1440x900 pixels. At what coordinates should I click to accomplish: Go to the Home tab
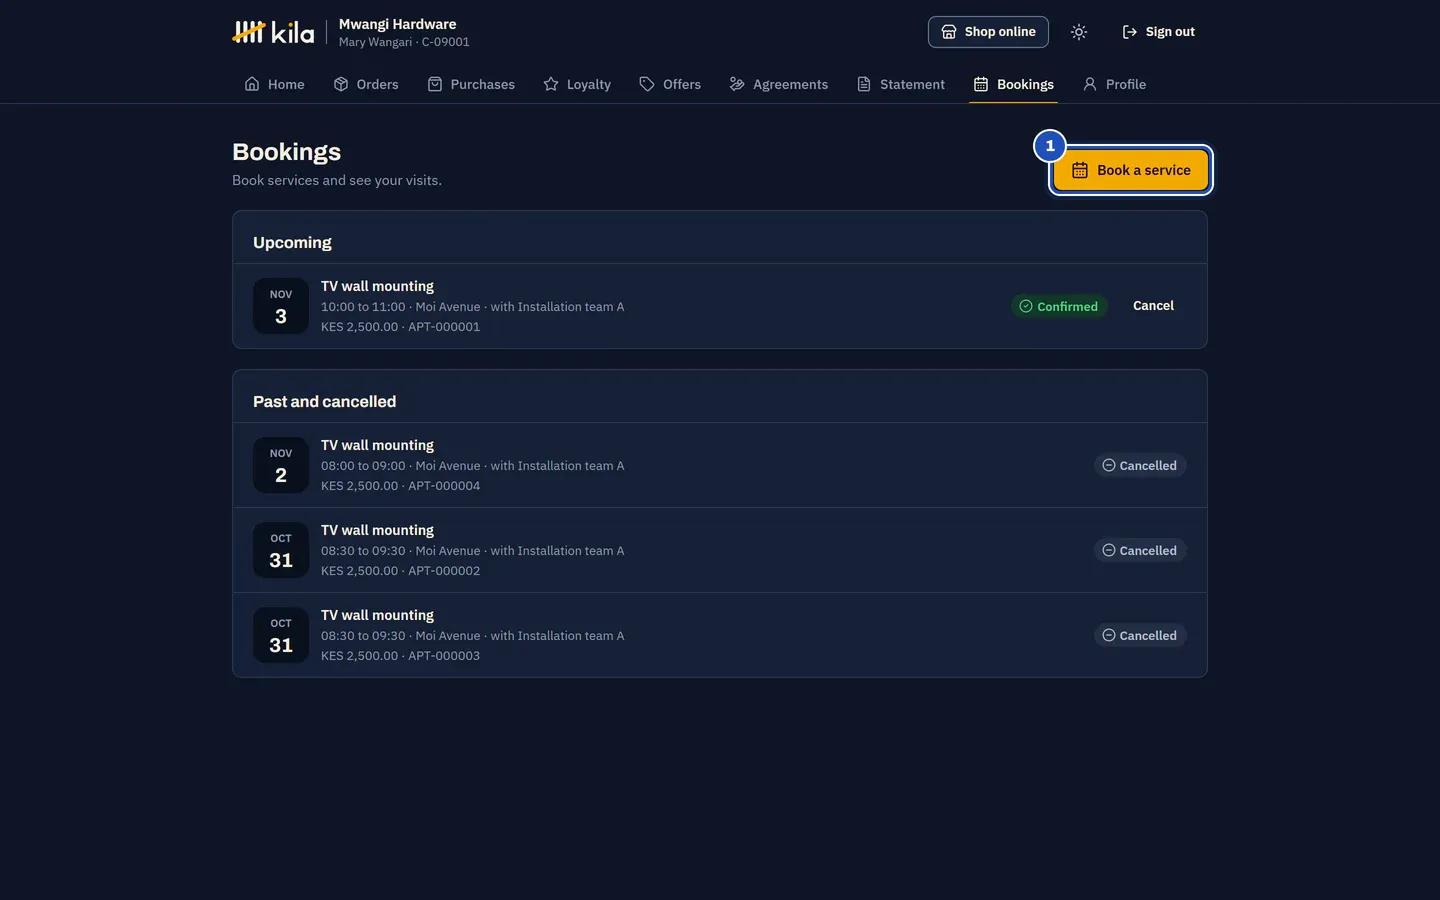click(274, 84)
